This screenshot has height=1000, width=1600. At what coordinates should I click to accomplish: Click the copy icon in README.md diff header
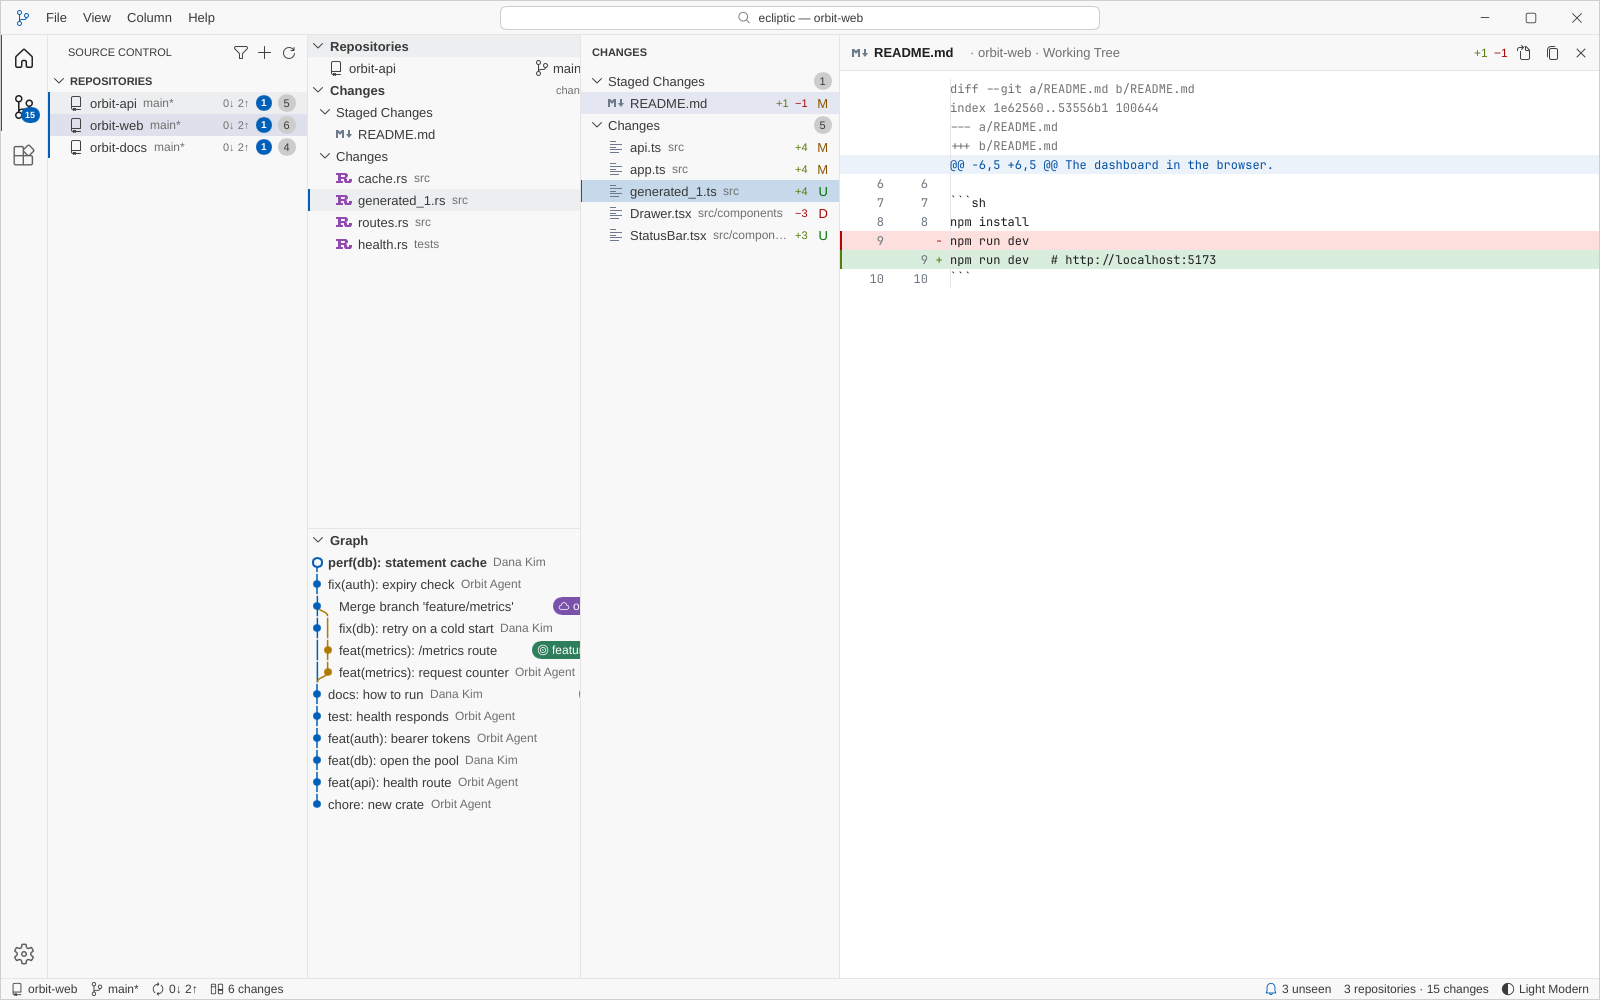(1553, 53)
